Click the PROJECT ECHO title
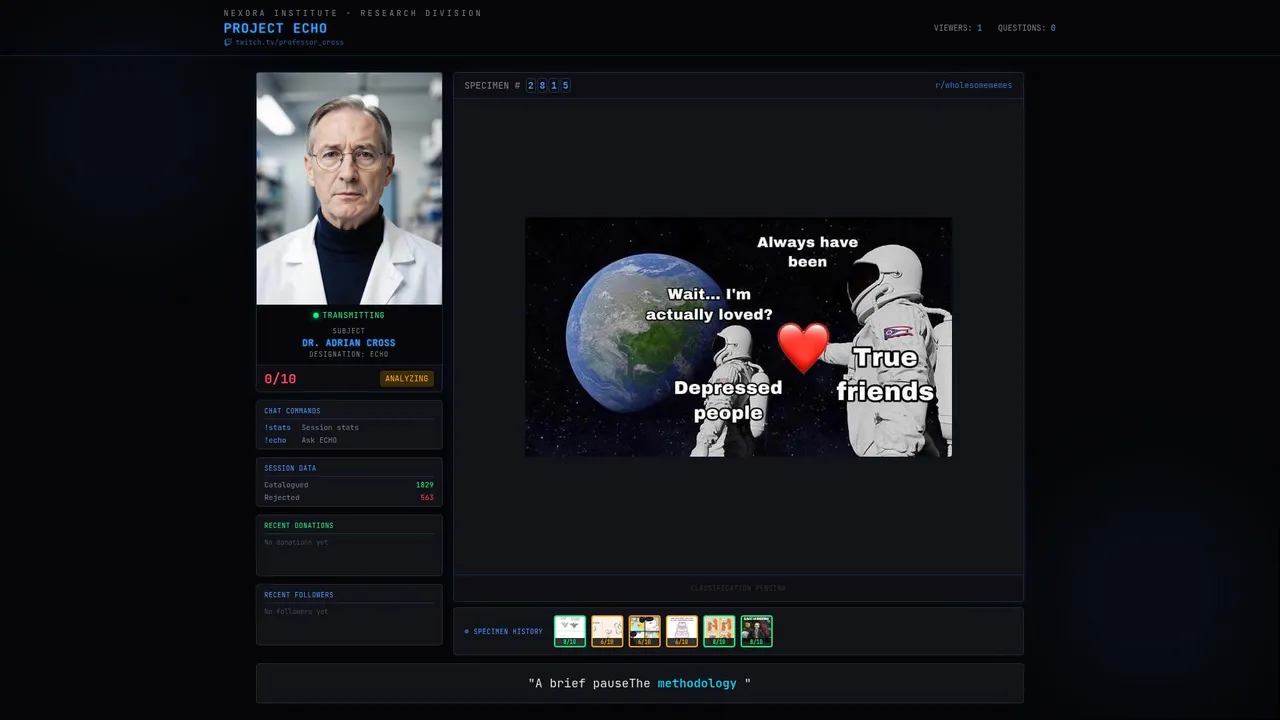 275,28
